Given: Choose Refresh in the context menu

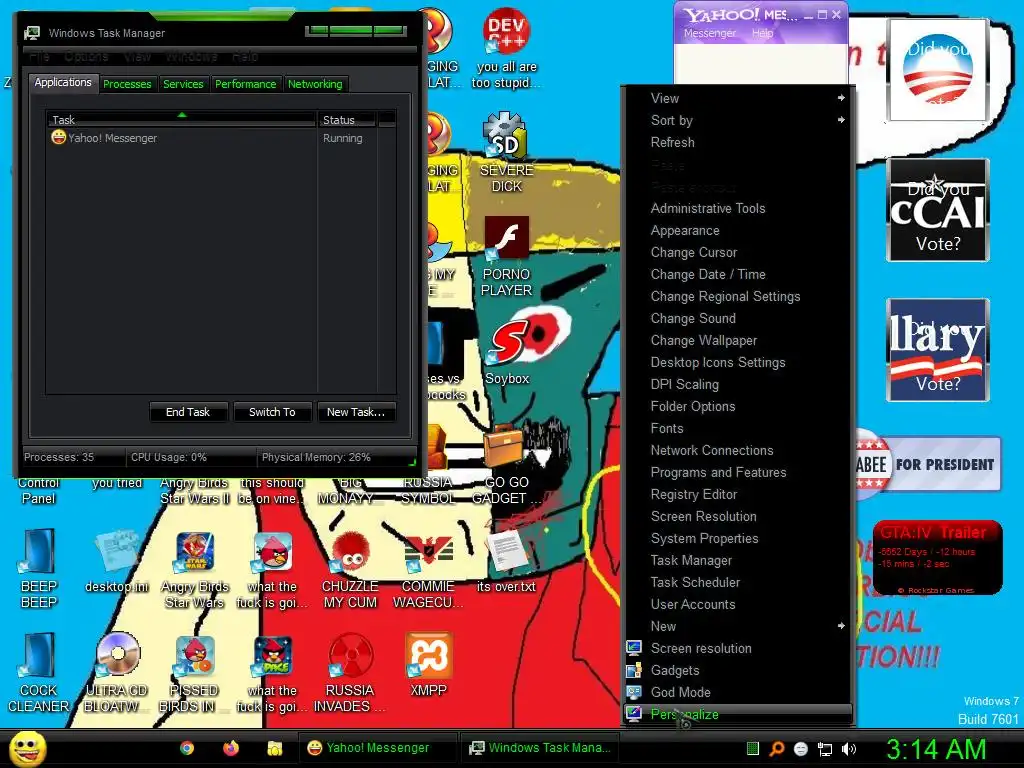Looking at the screenshot, I should (738, 142).
